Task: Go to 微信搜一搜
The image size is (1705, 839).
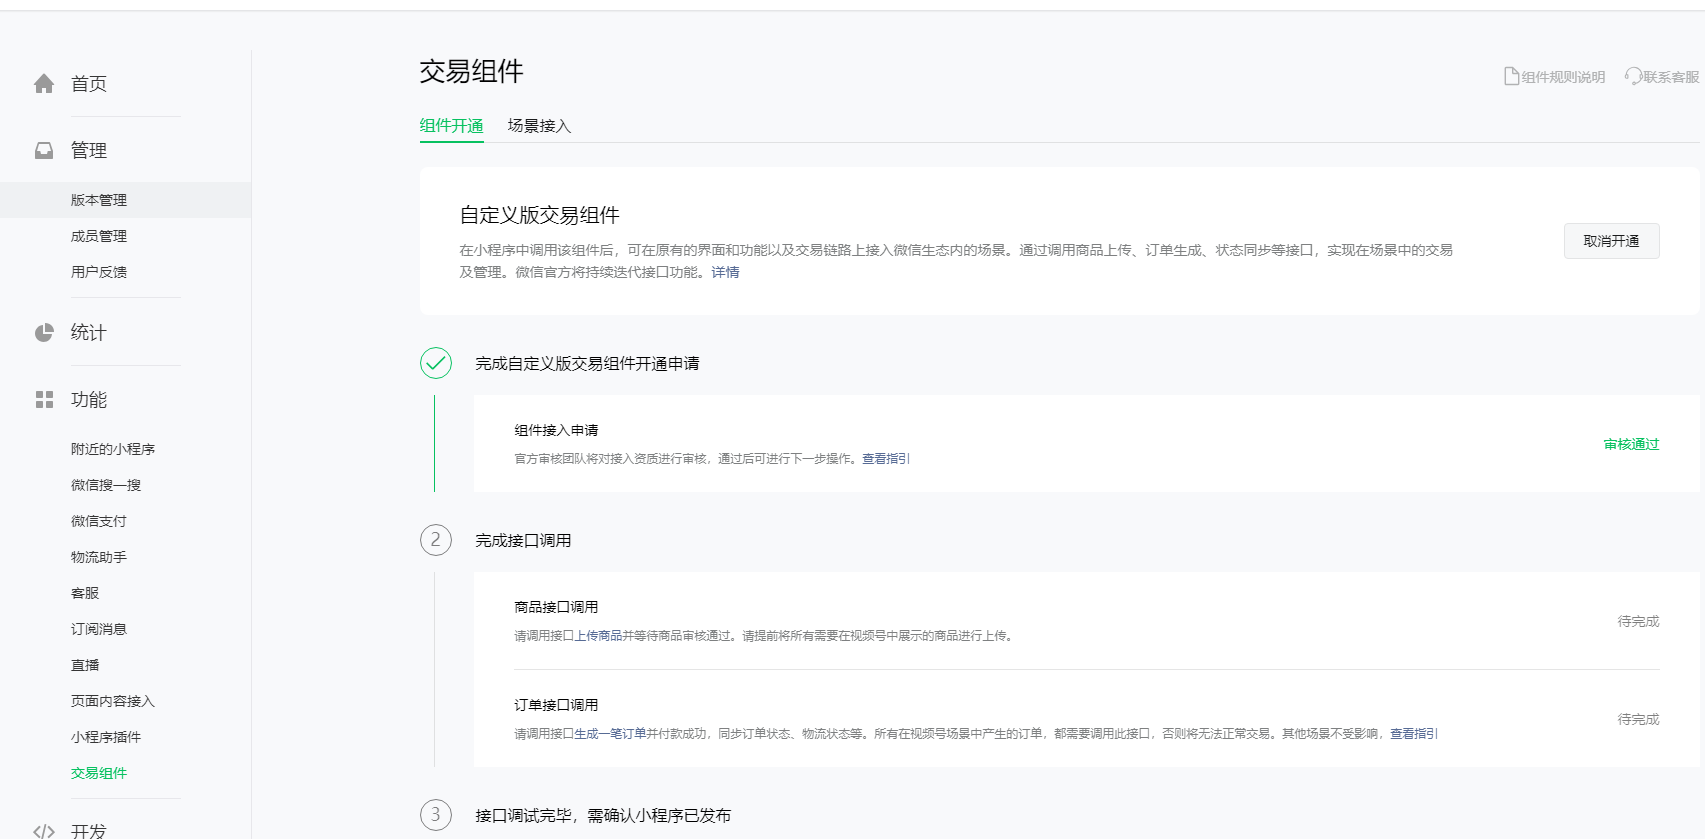Action: coord(106,485)
